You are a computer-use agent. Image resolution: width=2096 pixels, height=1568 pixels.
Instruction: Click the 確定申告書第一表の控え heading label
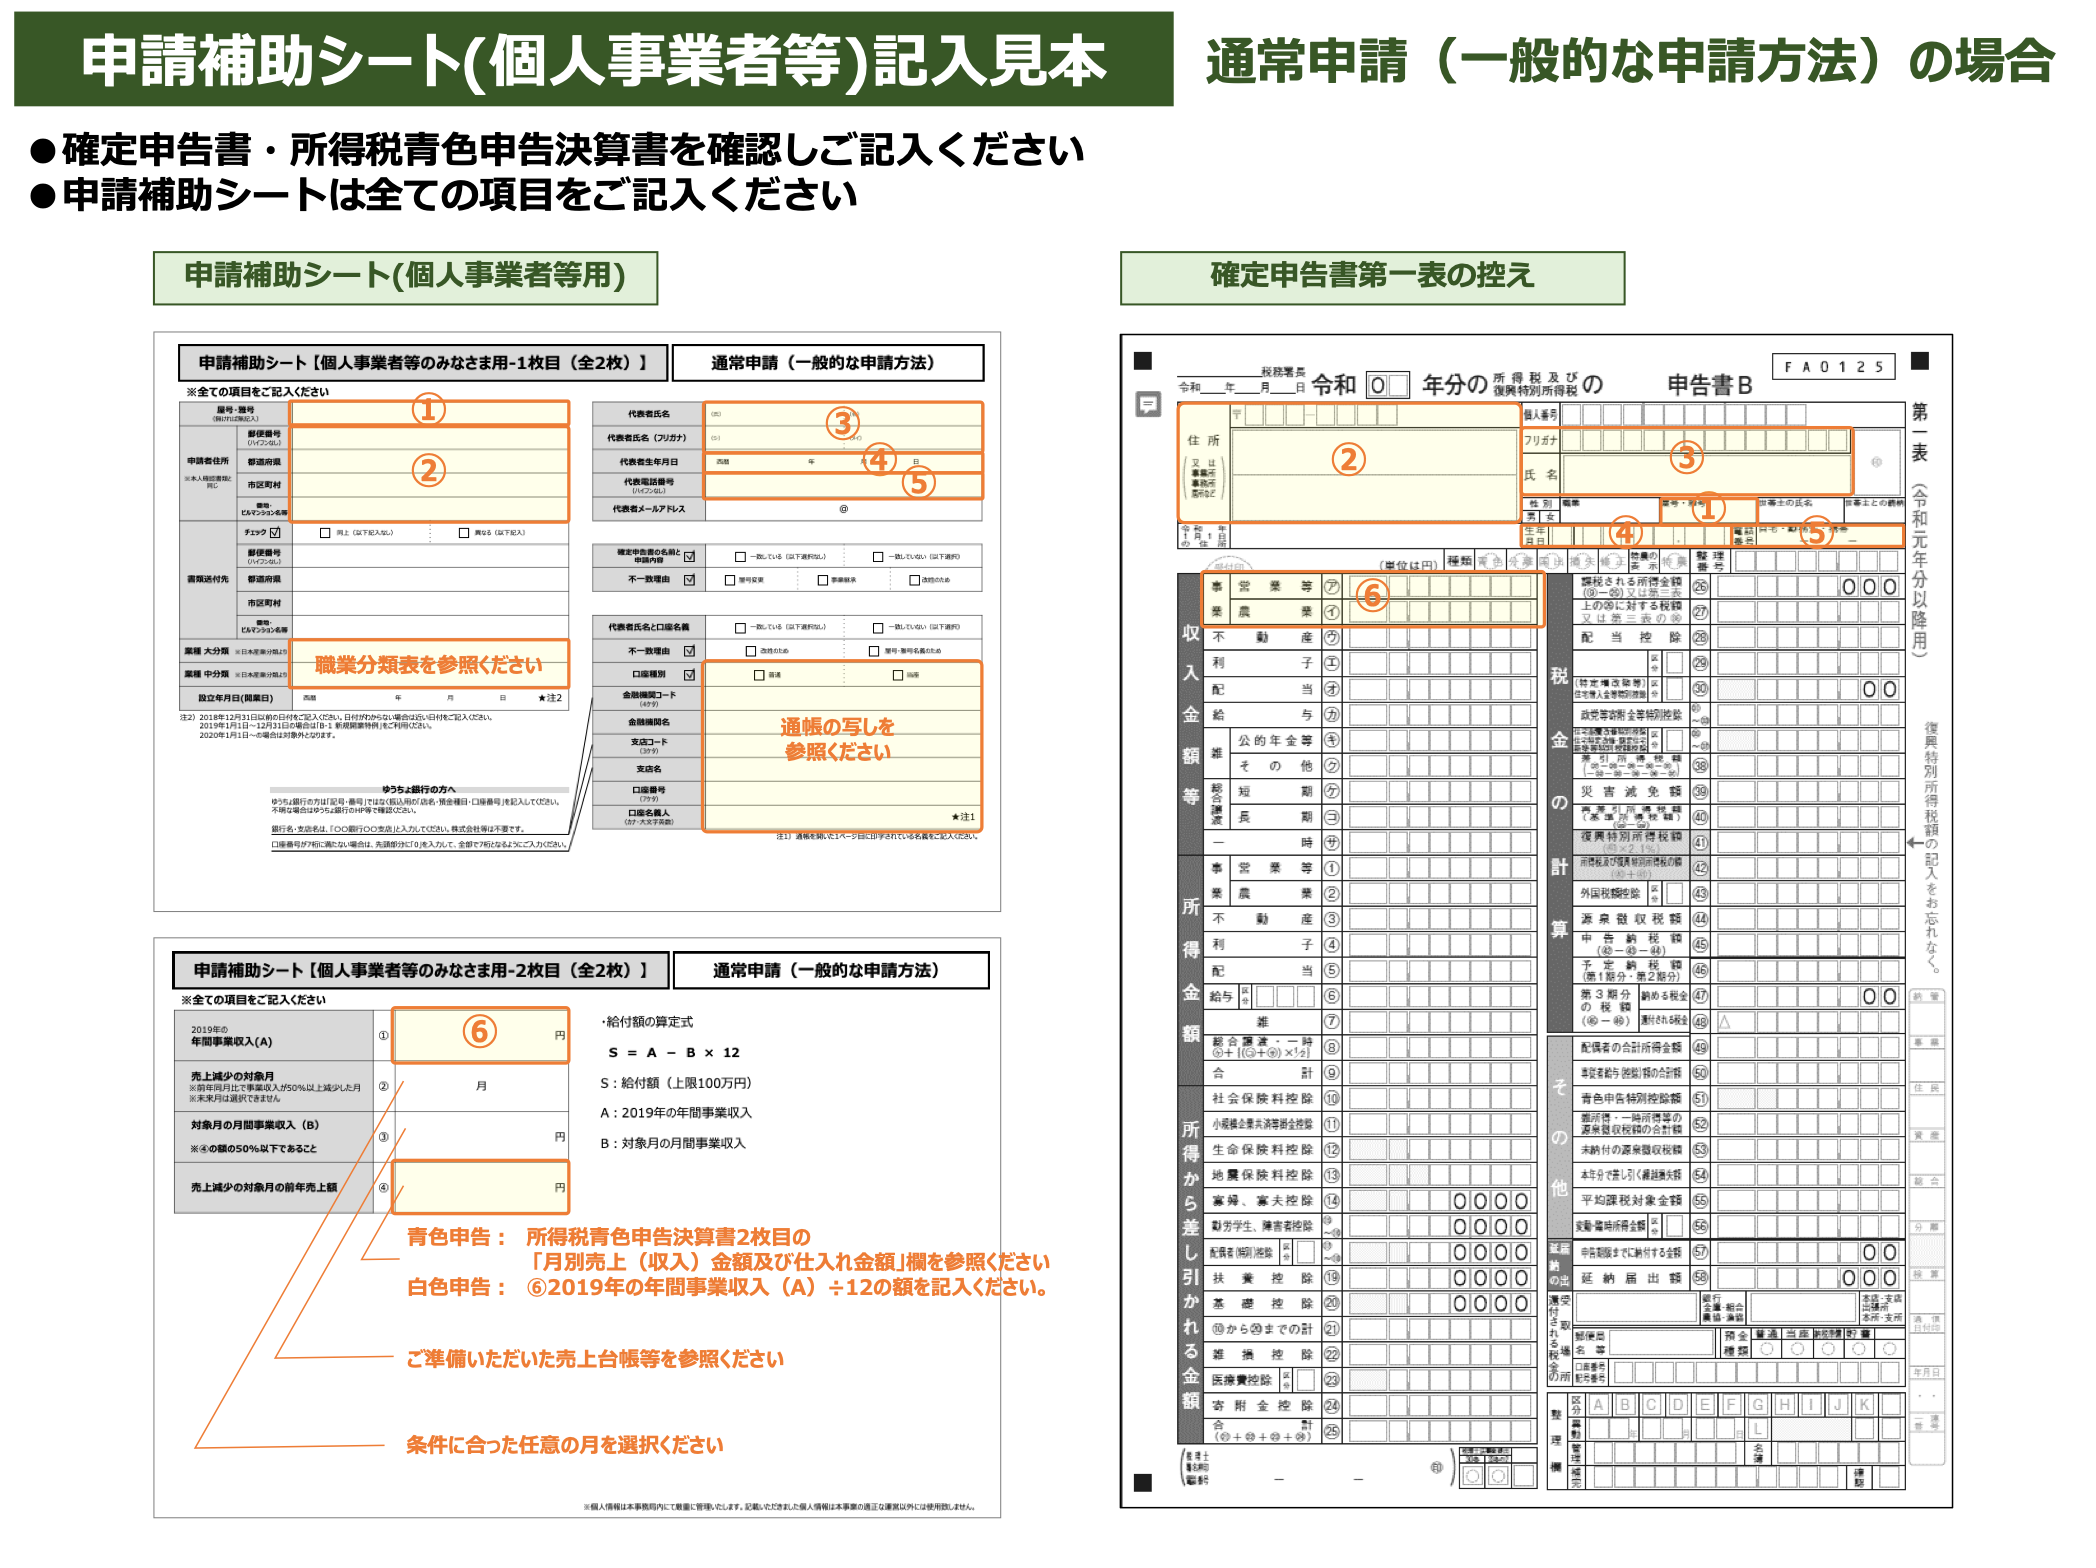pyautogui.click(x=1372, y=277)
